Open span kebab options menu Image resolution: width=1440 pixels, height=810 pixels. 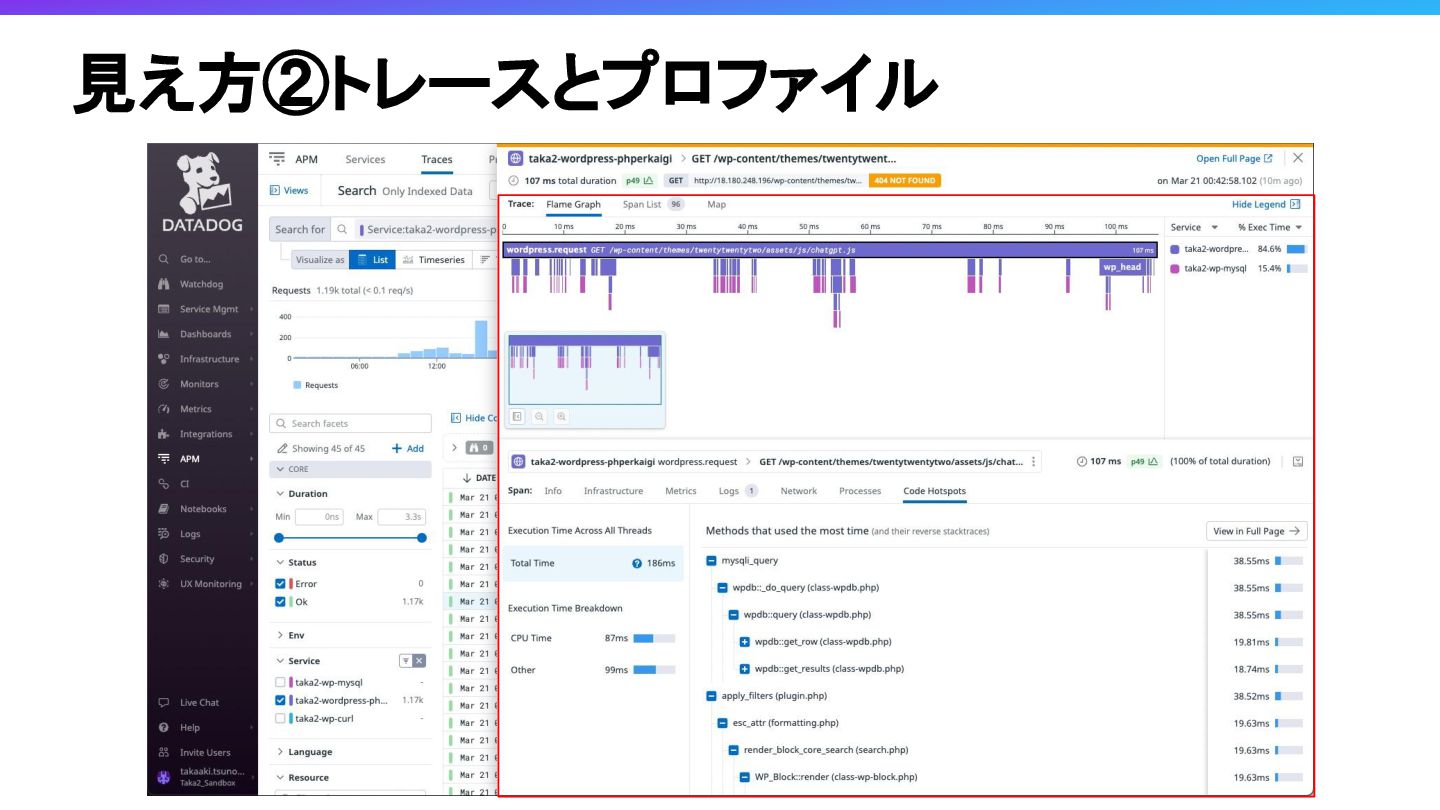(1034, 462)
